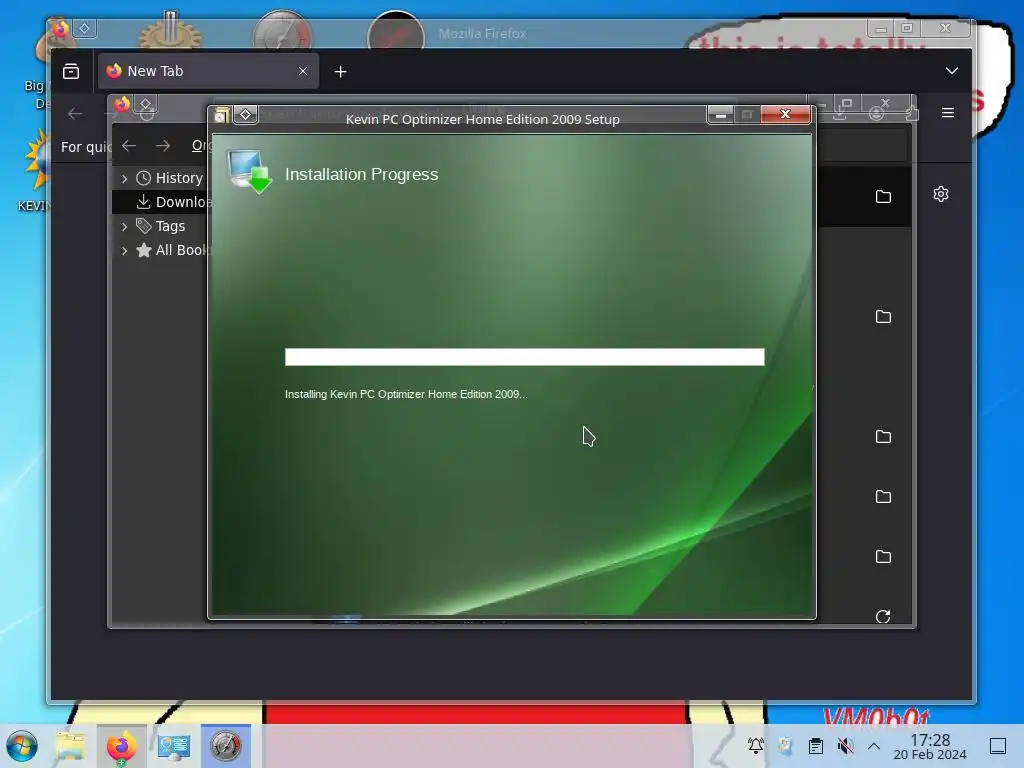The image size is (1024, 768).
Task: Toggle Firefox window pin diamond button
Action: pyautogui.click(x=85, y=28)
